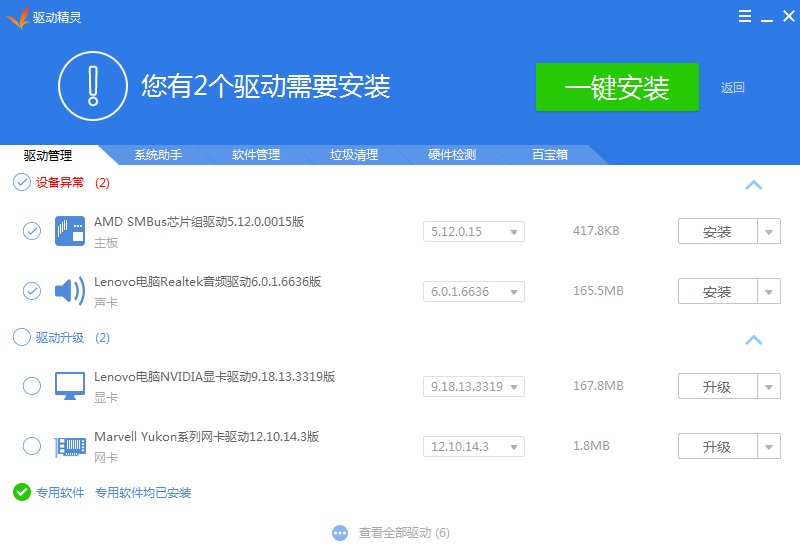Viewport: 800px width, 560px height.
Task: Click the 驱动升级 (2) heading text
Action: pos(72,338)
